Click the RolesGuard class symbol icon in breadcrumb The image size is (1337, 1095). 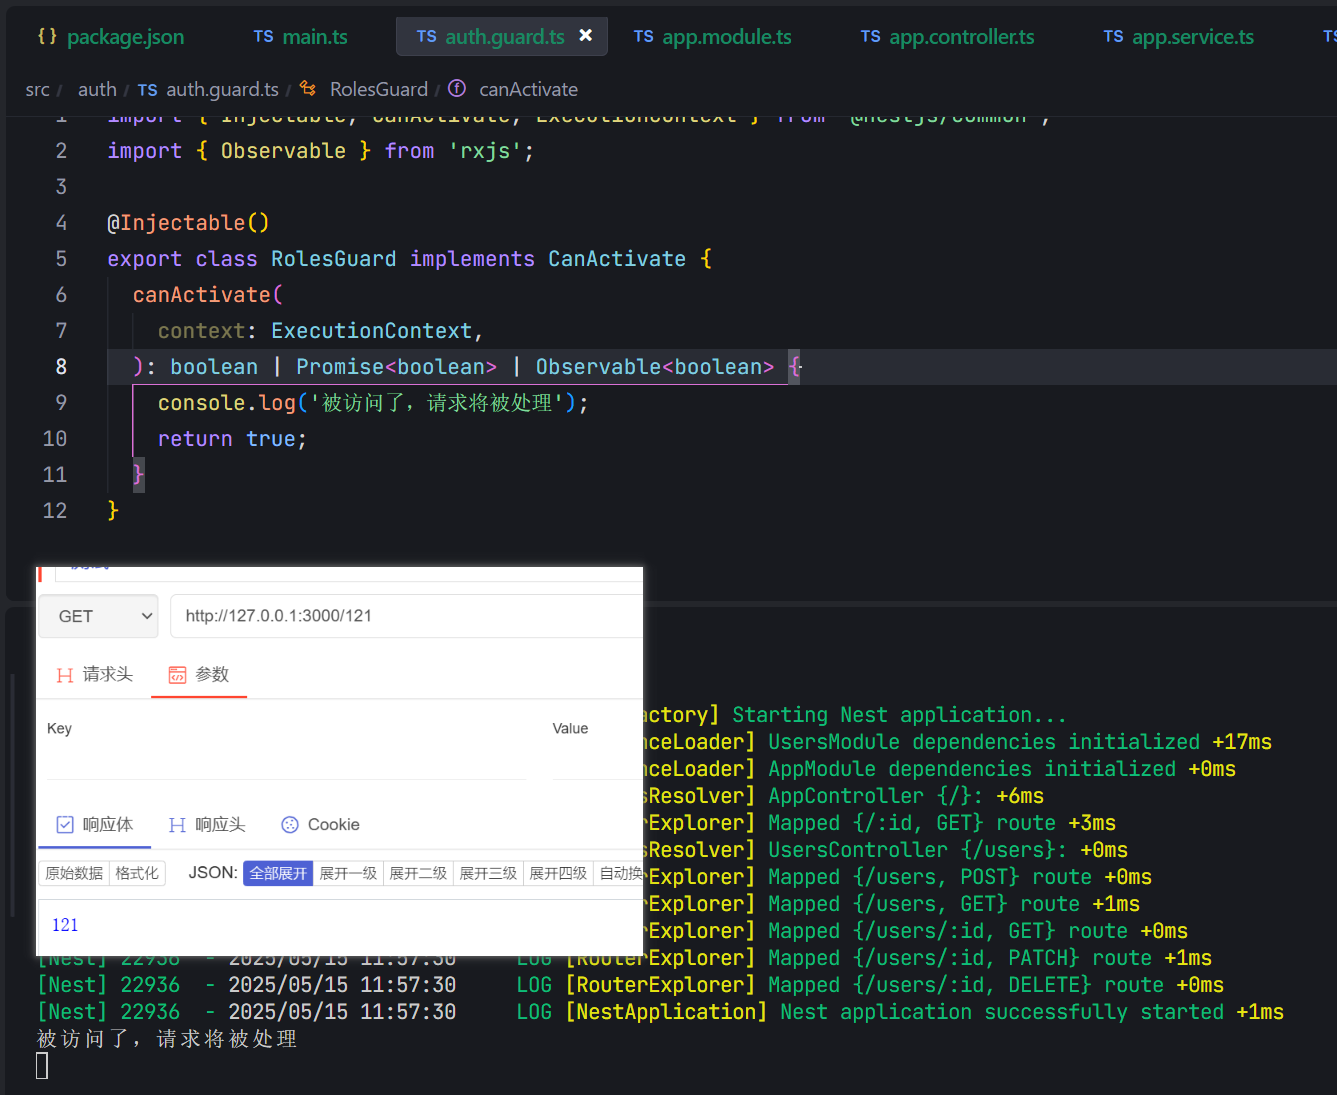click(x=308, y=89)
